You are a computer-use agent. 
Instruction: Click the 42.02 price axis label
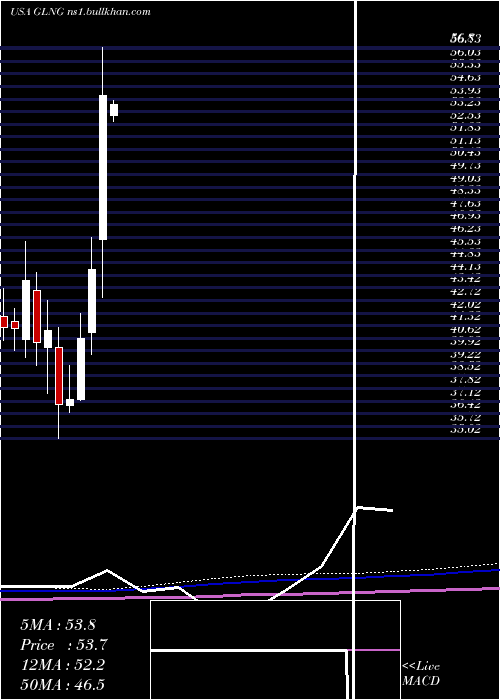pyautogui.click(x=465, y=304)
